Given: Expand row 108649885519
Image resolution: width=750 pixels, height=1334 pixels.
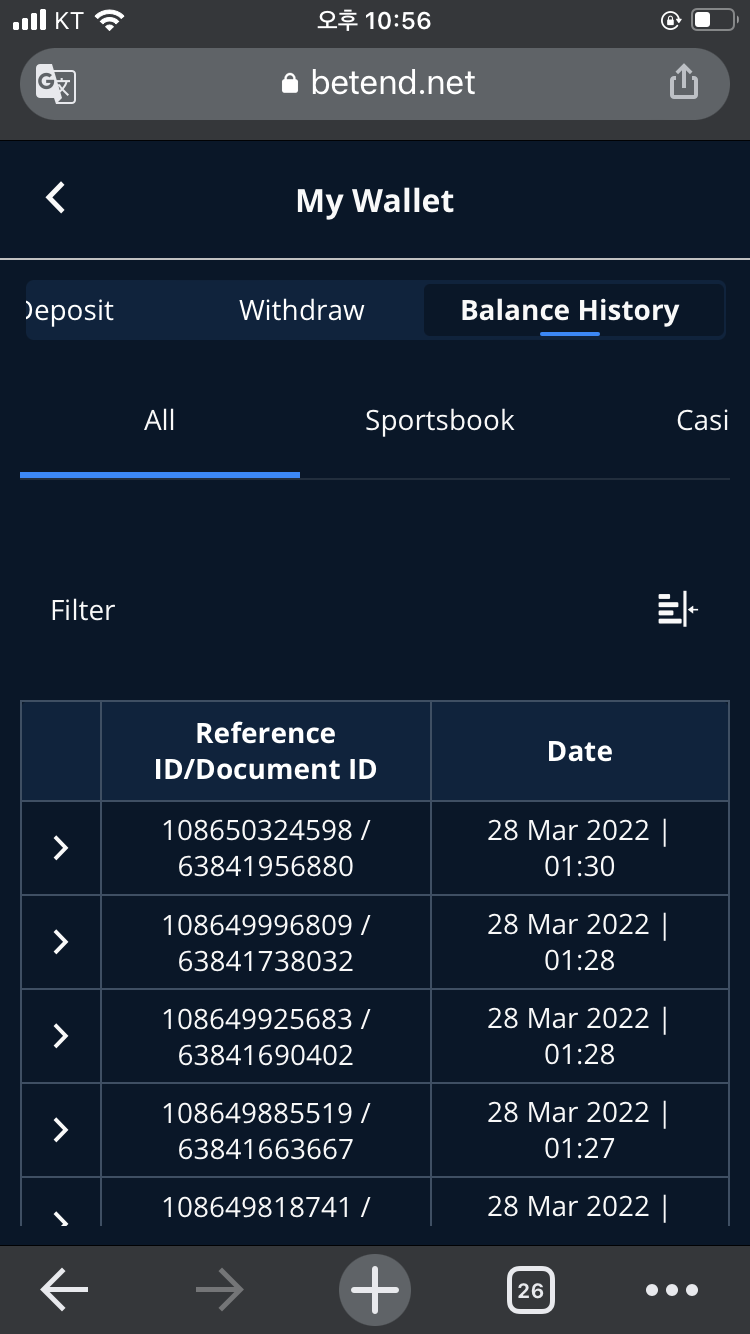Looking at the screenshot, I should click(x=61, y=1130).
